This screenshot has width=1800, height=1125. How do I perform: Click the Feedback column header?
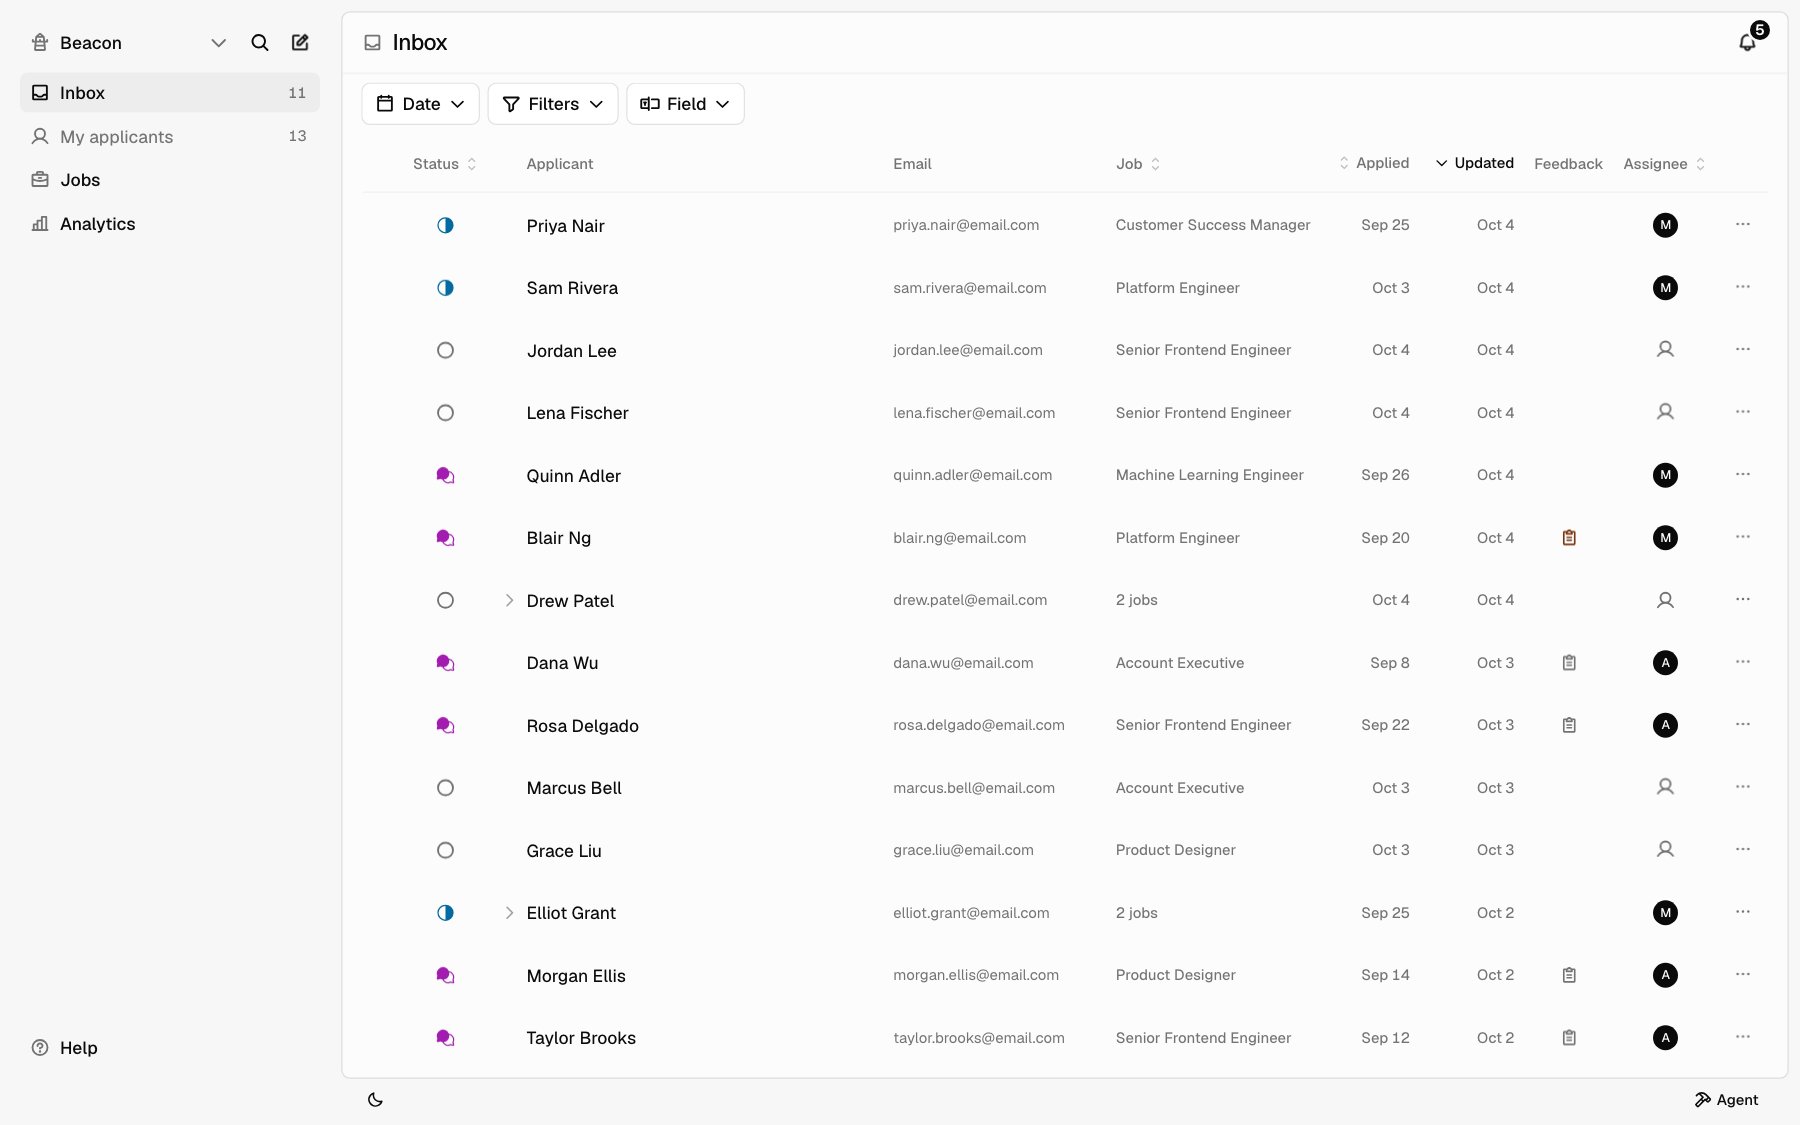click(x=1568, y=164)
